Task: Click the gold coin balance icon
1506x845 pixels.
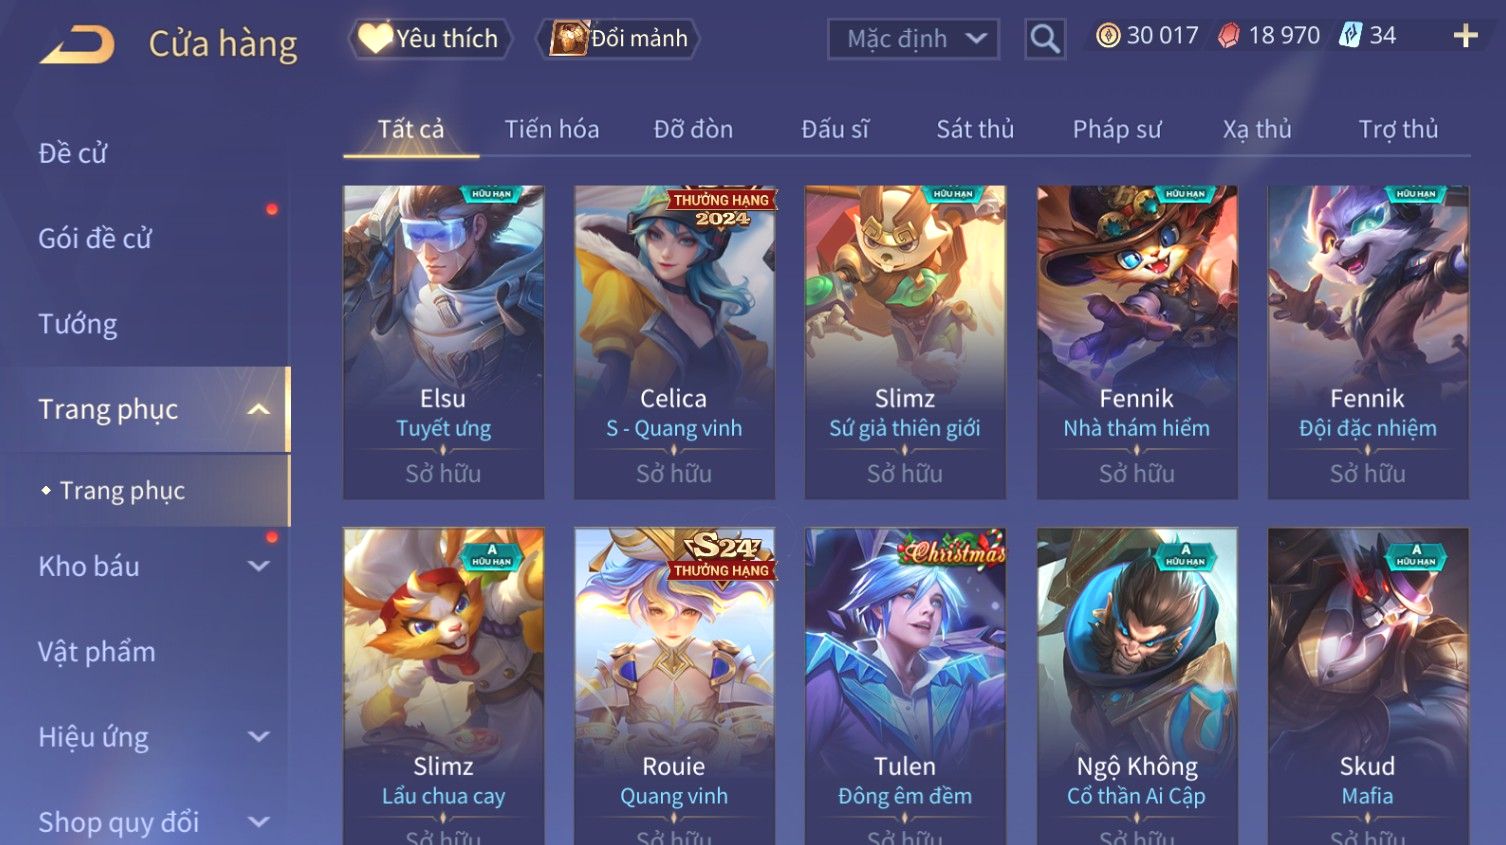Action: coord(1107,36)
